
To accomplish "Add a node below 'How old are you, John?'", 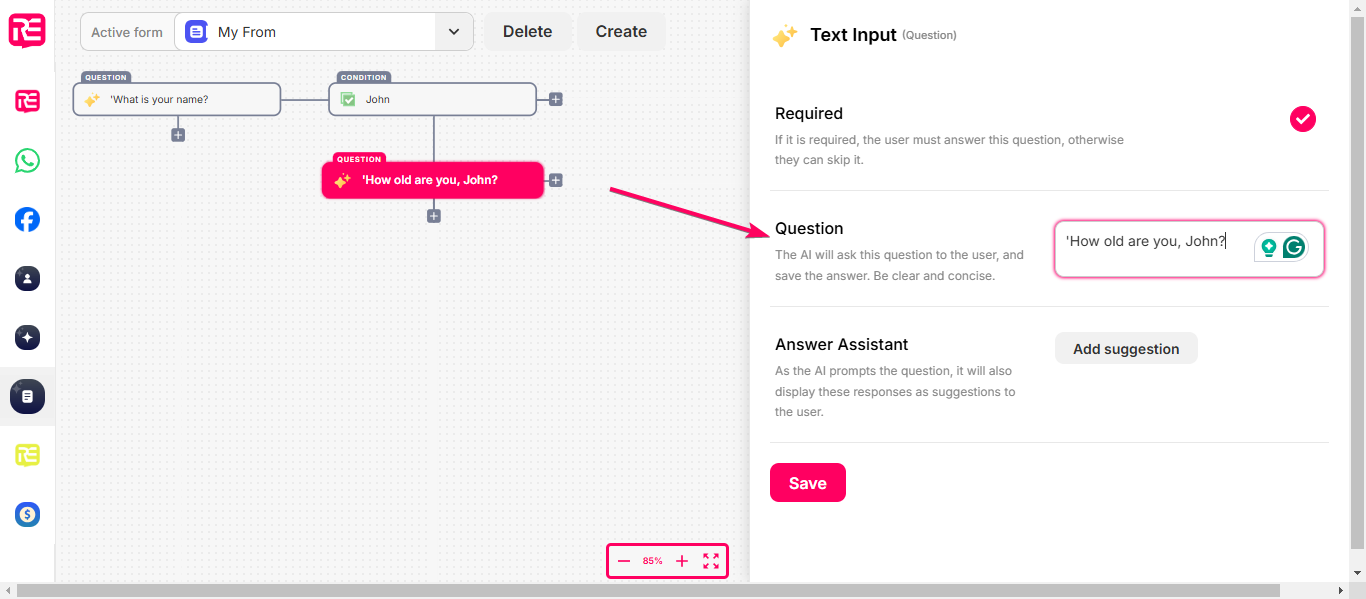I will click(434, 215).
